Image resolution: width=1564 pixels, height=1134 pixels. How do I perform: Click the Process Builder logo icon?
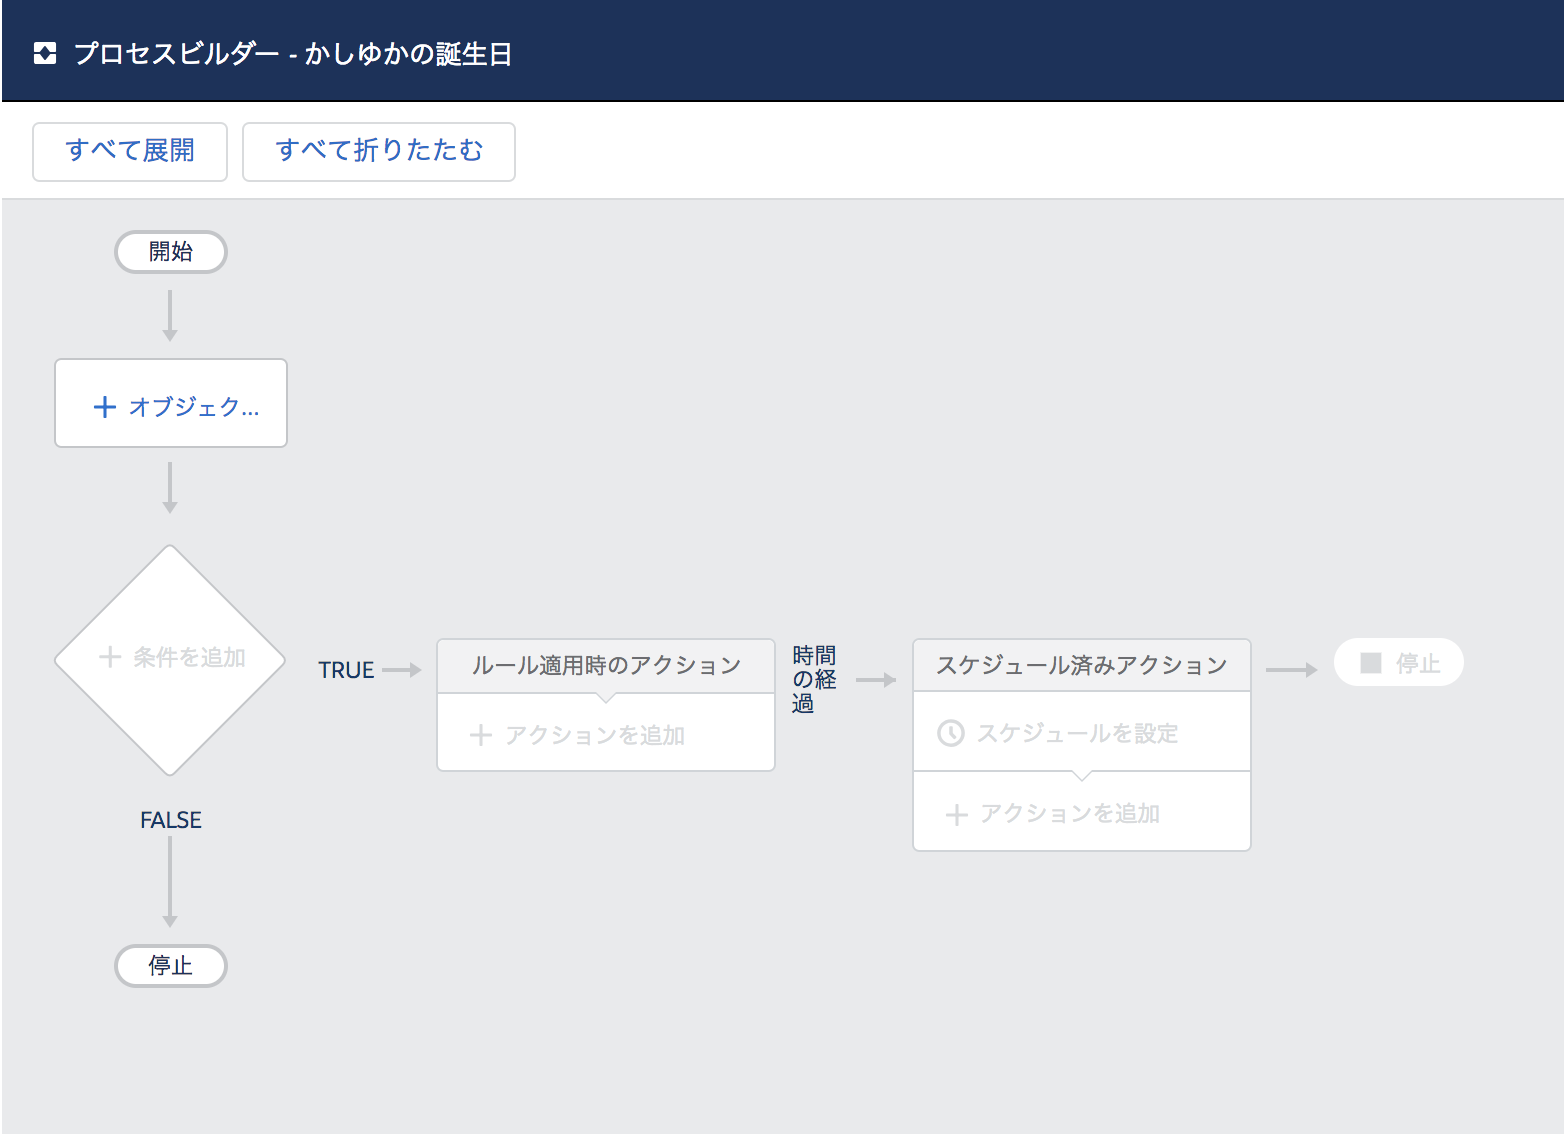pyautogui.click(x=45, y=53)
